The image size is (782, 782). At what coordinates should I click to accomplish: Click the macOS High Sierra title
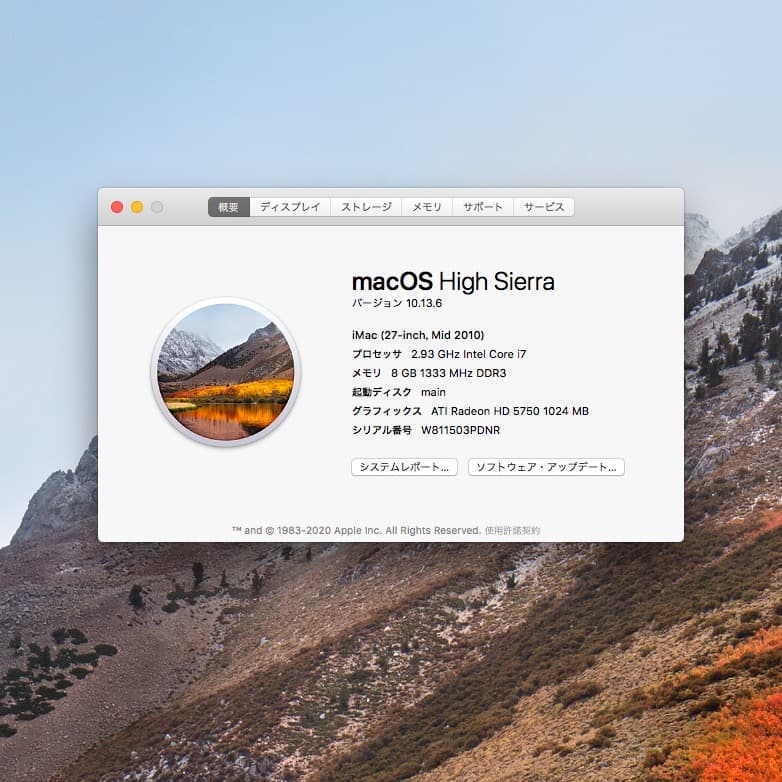pos(453,282)
